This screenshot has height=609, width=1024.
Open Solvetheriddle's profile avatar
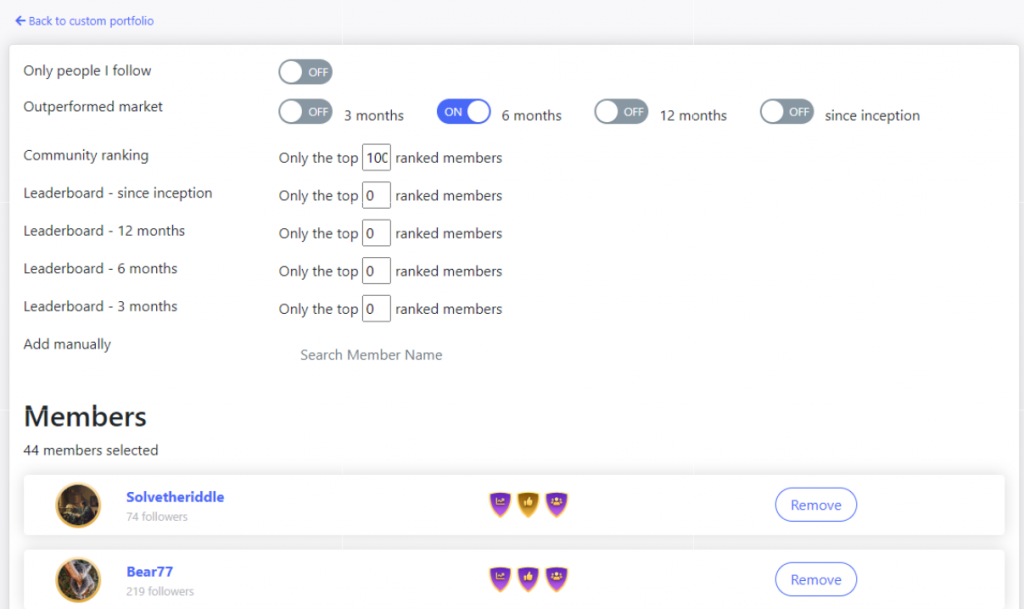[x=78, y=505]
